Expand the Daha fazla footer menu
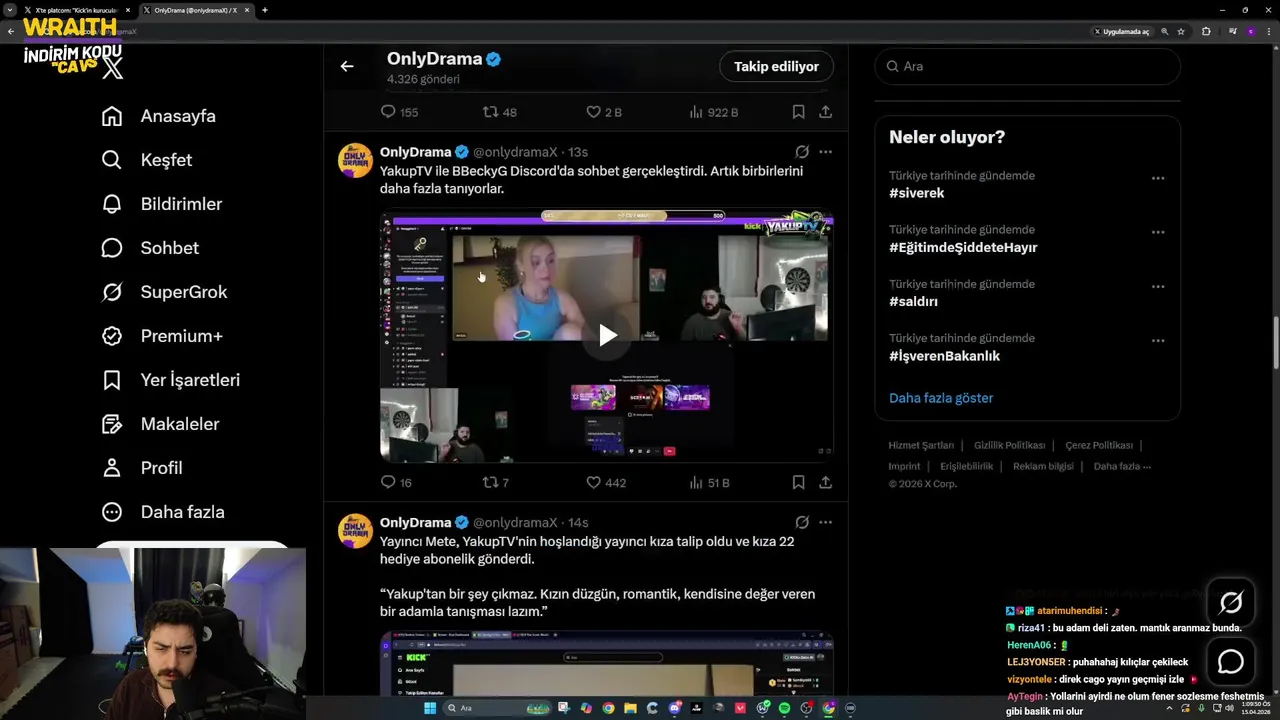 pos(1122,467)
